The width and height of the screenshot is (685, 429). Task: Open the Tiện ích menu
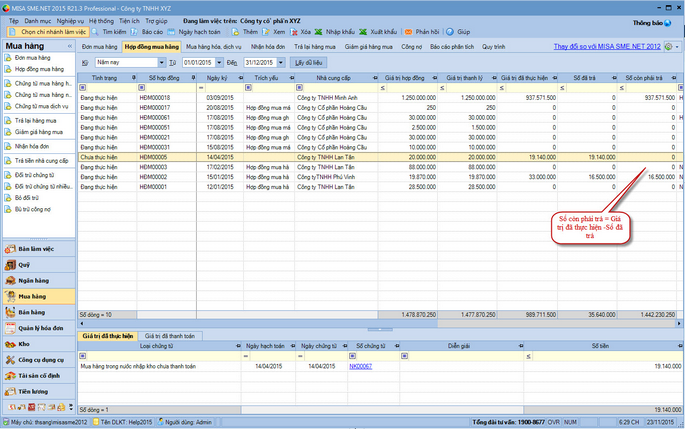point(129,21)
